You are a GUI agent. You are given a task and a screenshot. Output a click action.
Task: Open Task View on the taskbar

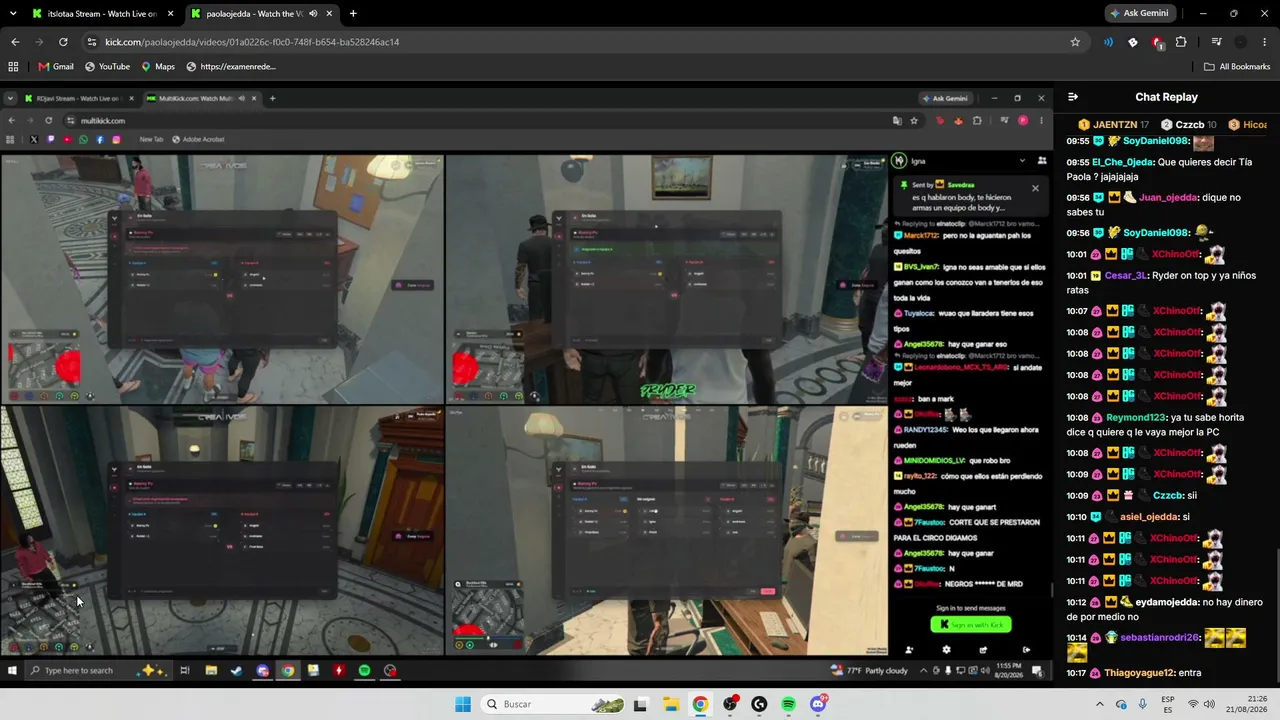tap(640, 704)
